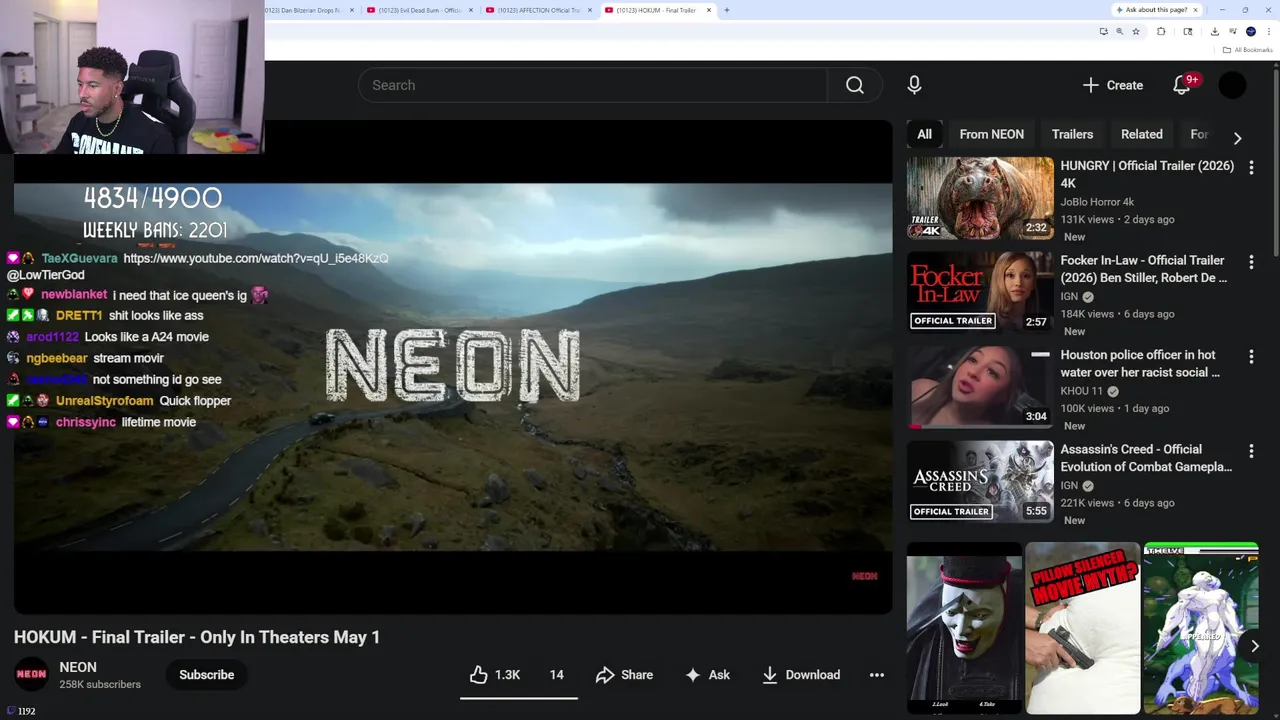Open more actions ellipsis under video
Viewport: 1280px width, 720px height.
coord(876,675)
